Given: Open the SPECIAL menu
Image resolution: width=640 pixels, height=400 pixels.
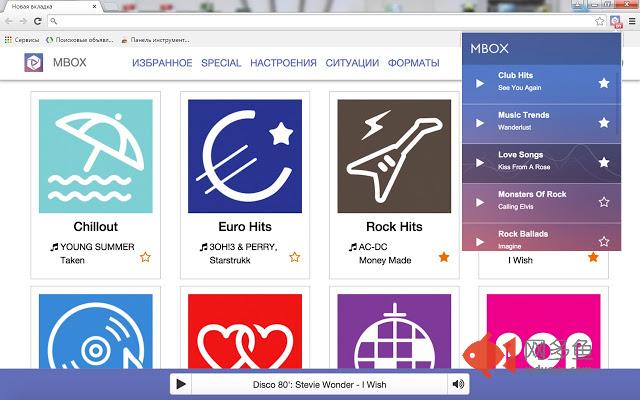Looking at the screenshot, I should click(x=221, y=63).
